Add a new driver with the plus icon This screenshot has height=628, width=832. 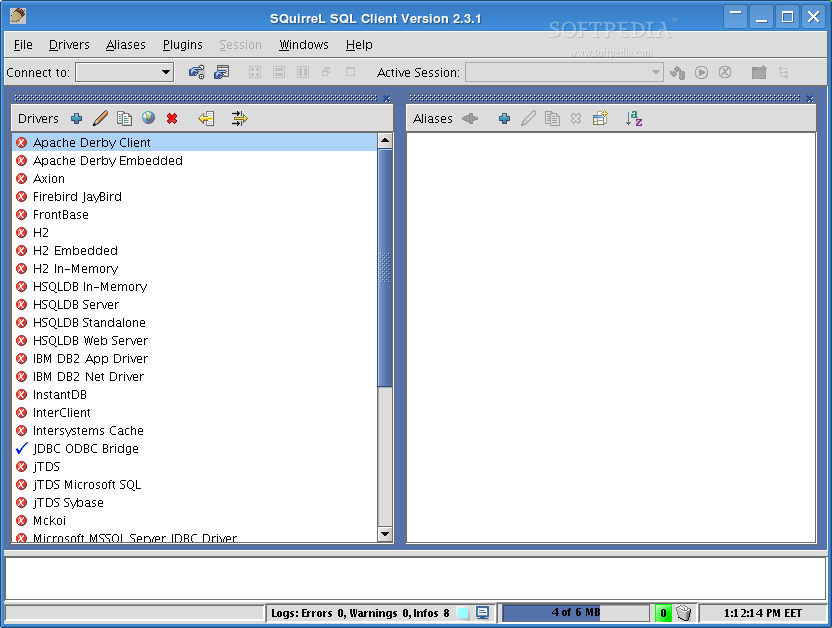(x=76, y=118)
